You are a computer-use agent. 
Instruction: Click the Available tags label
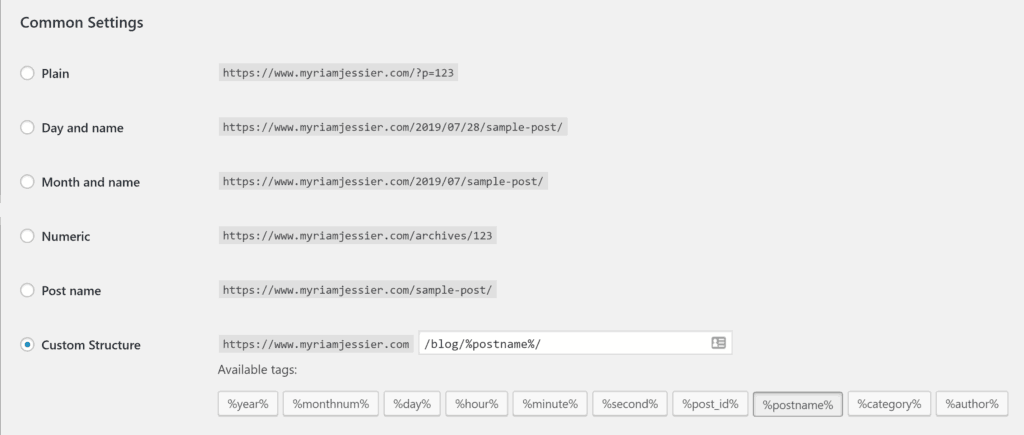coord(257,370)
